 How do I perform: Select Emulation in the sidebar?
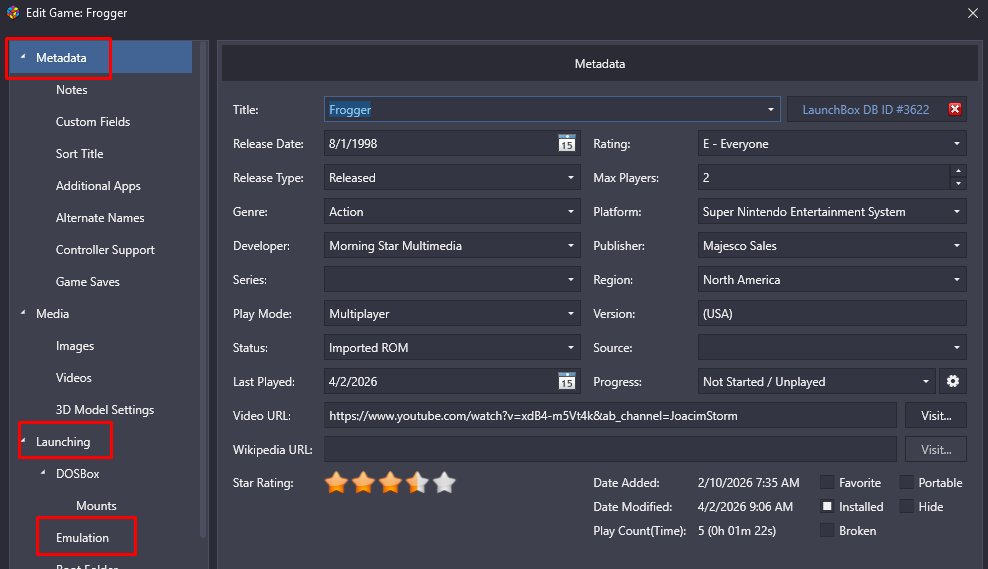[82, 538]
